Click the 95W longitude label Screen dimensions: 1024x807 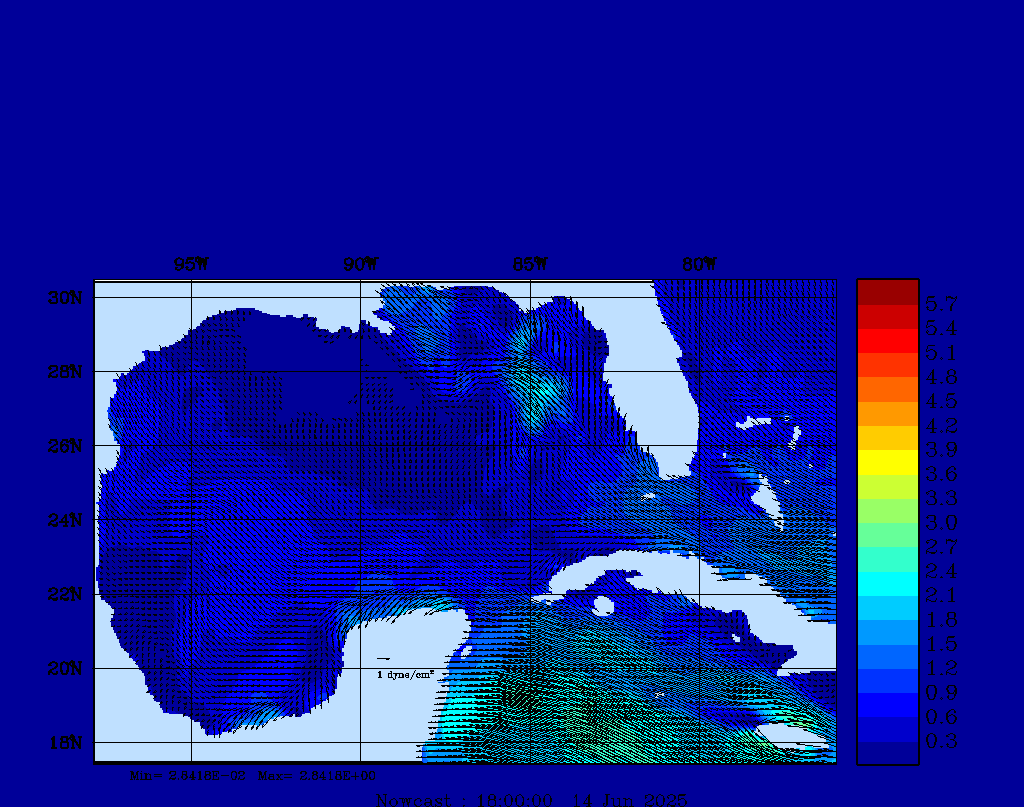(191, 265)
